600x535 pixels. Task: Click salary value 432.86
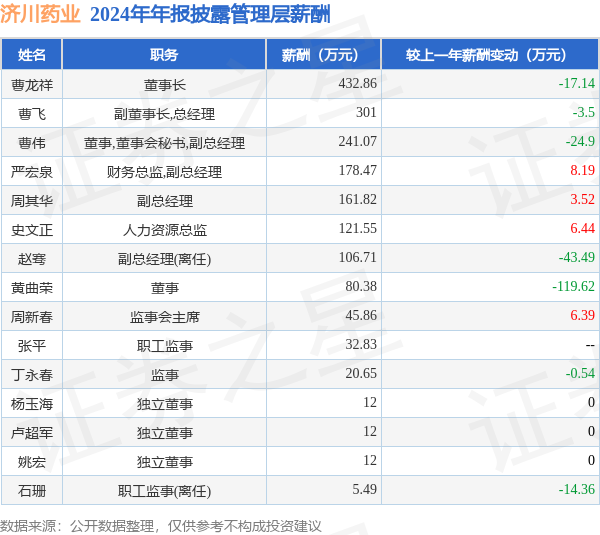357,83
